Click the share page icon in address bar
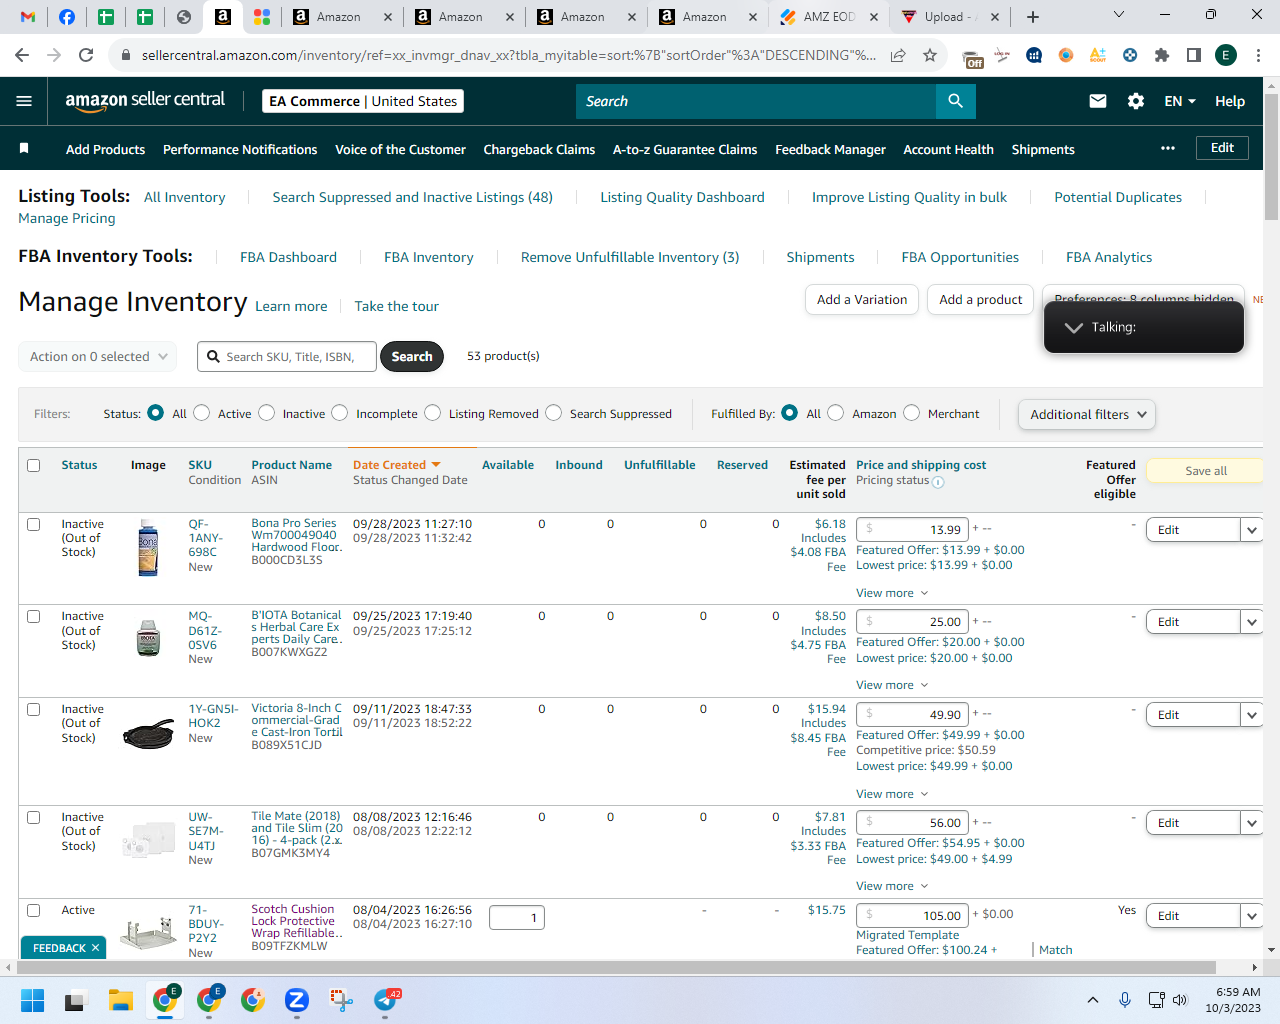Screen dimensions: 1280x1024 pyautogui.click(x=898, y=55)
